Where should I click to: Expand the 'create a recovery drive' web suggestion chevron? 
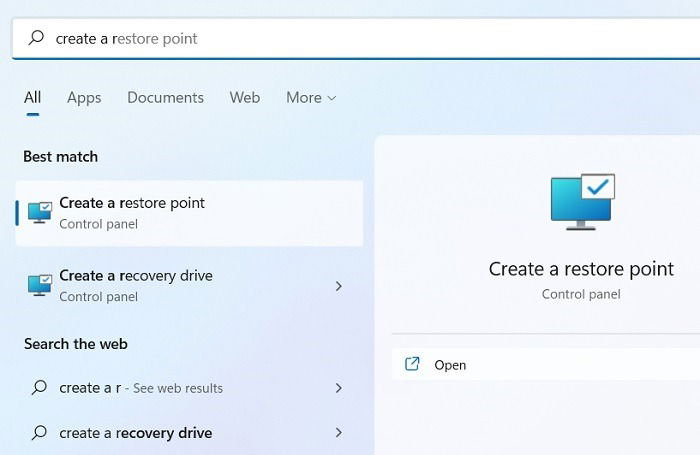click(x=338, y=432)
